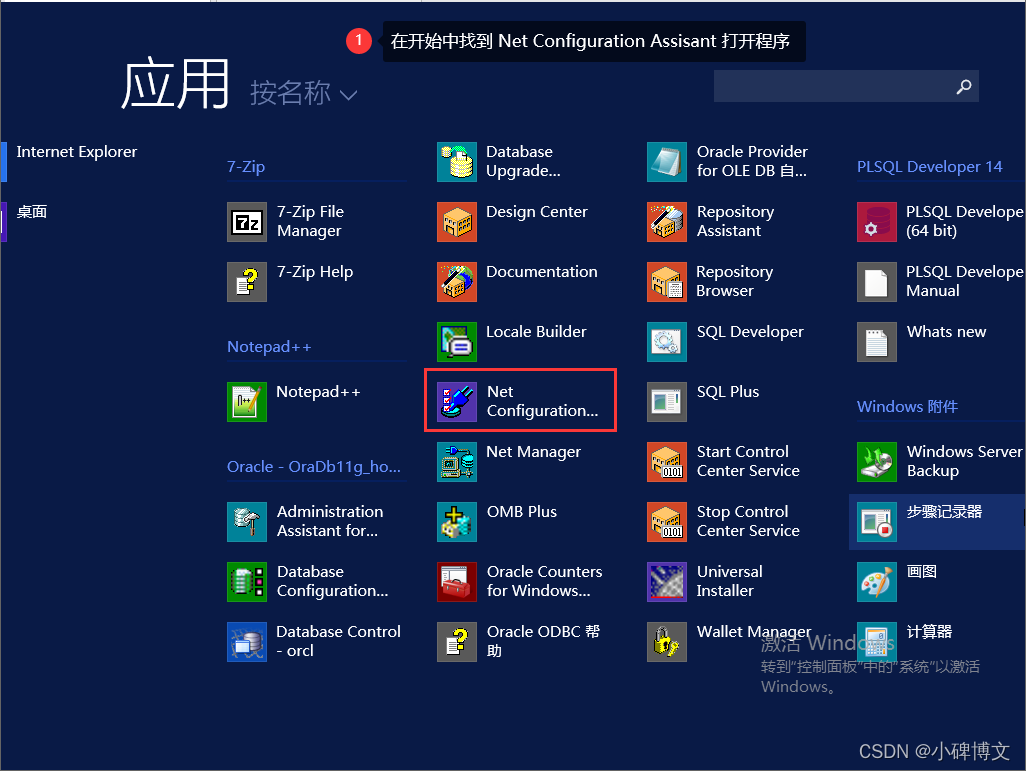Image resolution: width=1026 pixels, height=771 pixels.
Task: Open PLSQL Developer Manual icon
Action: point(877,282)
